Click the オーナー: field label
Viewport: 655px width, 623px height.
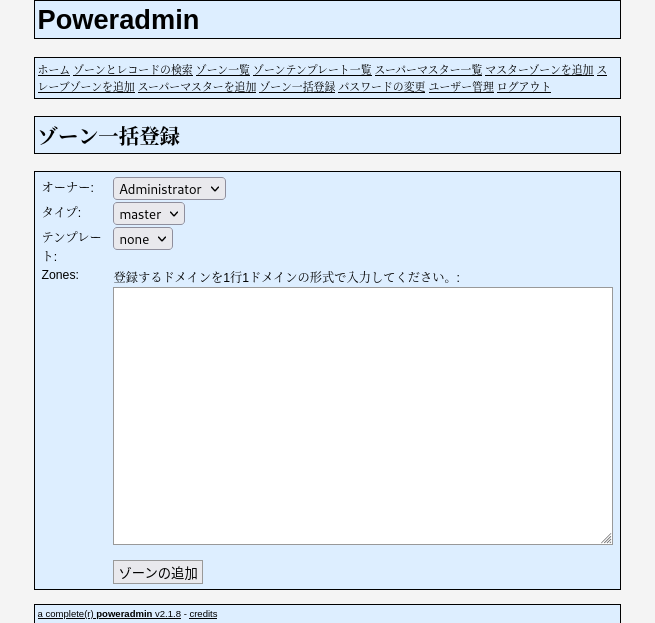(x=68, y=187)
